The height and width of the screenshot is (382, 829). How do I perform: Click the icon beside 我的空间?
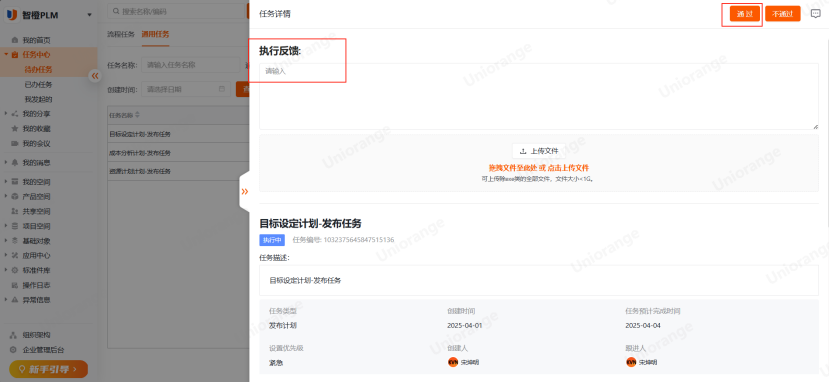pyautogui.click(x=15, y=182)
